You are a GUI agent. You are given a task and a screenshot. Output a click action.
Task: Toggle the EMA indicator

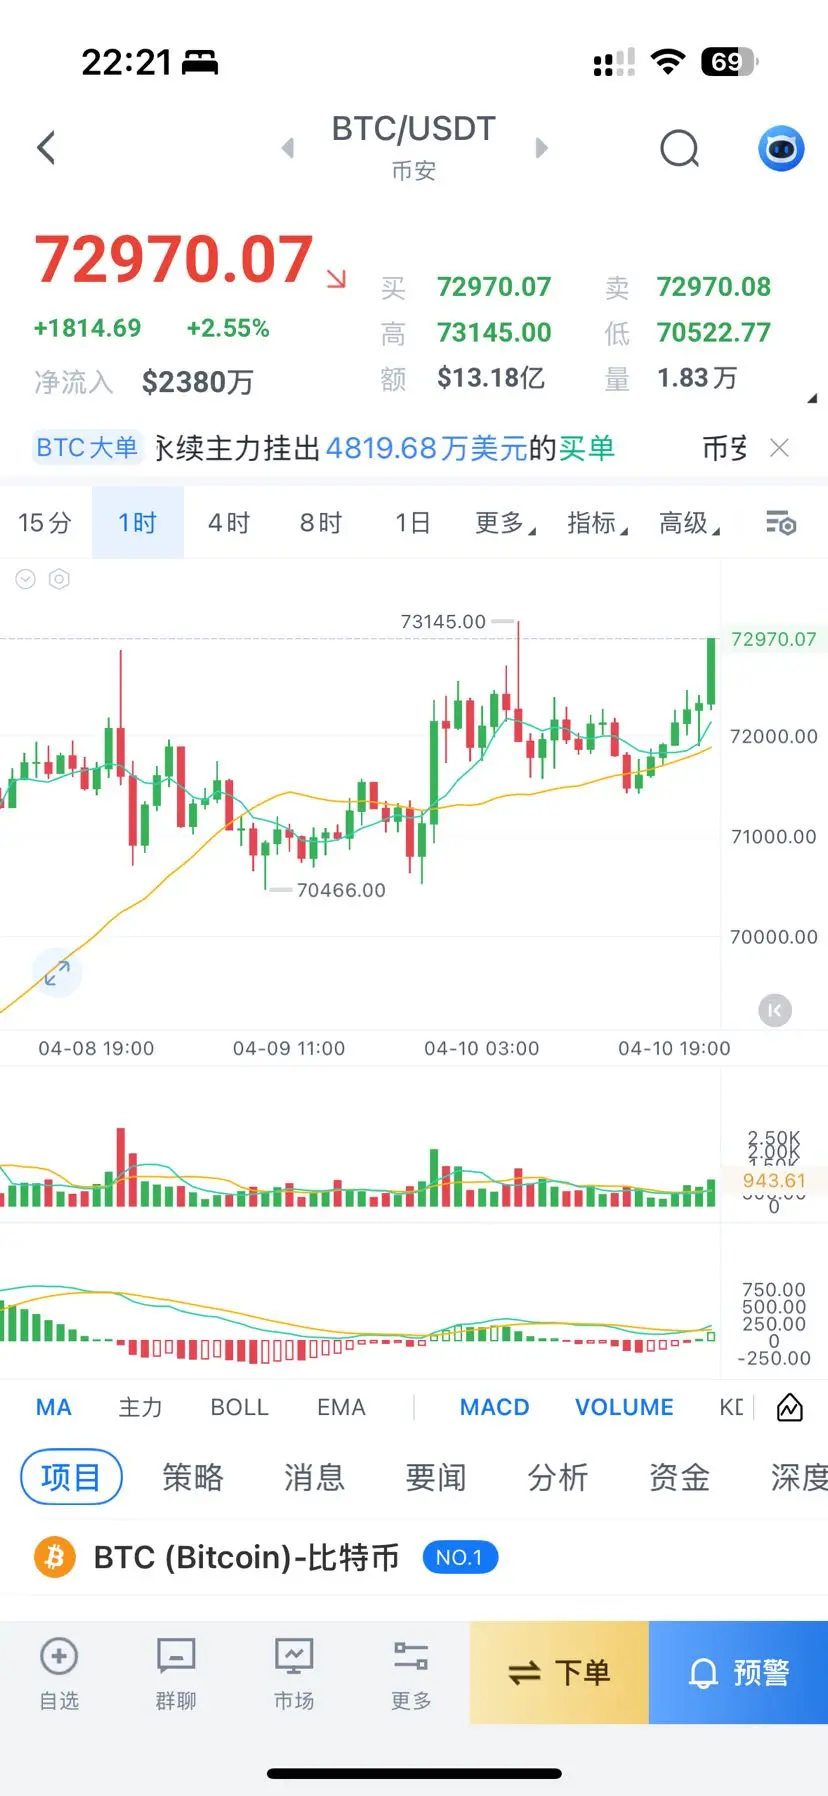(x=341, y=1407)
